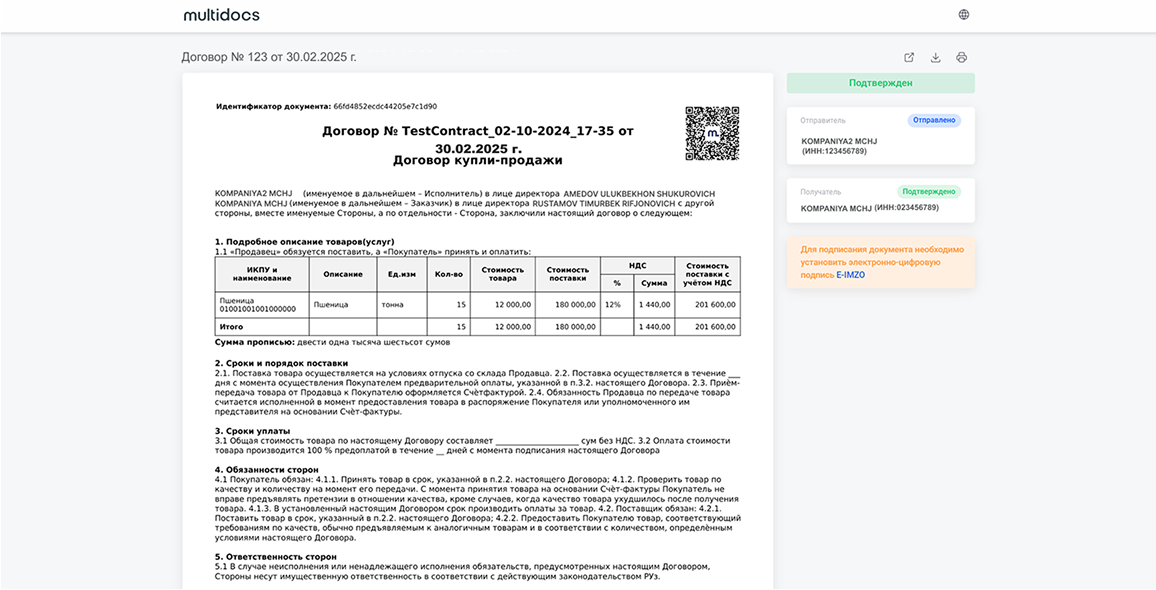Click the green Подтвержден status banner
The height and width of the screenshot is (590, 1156).
(x=880, y=83)
